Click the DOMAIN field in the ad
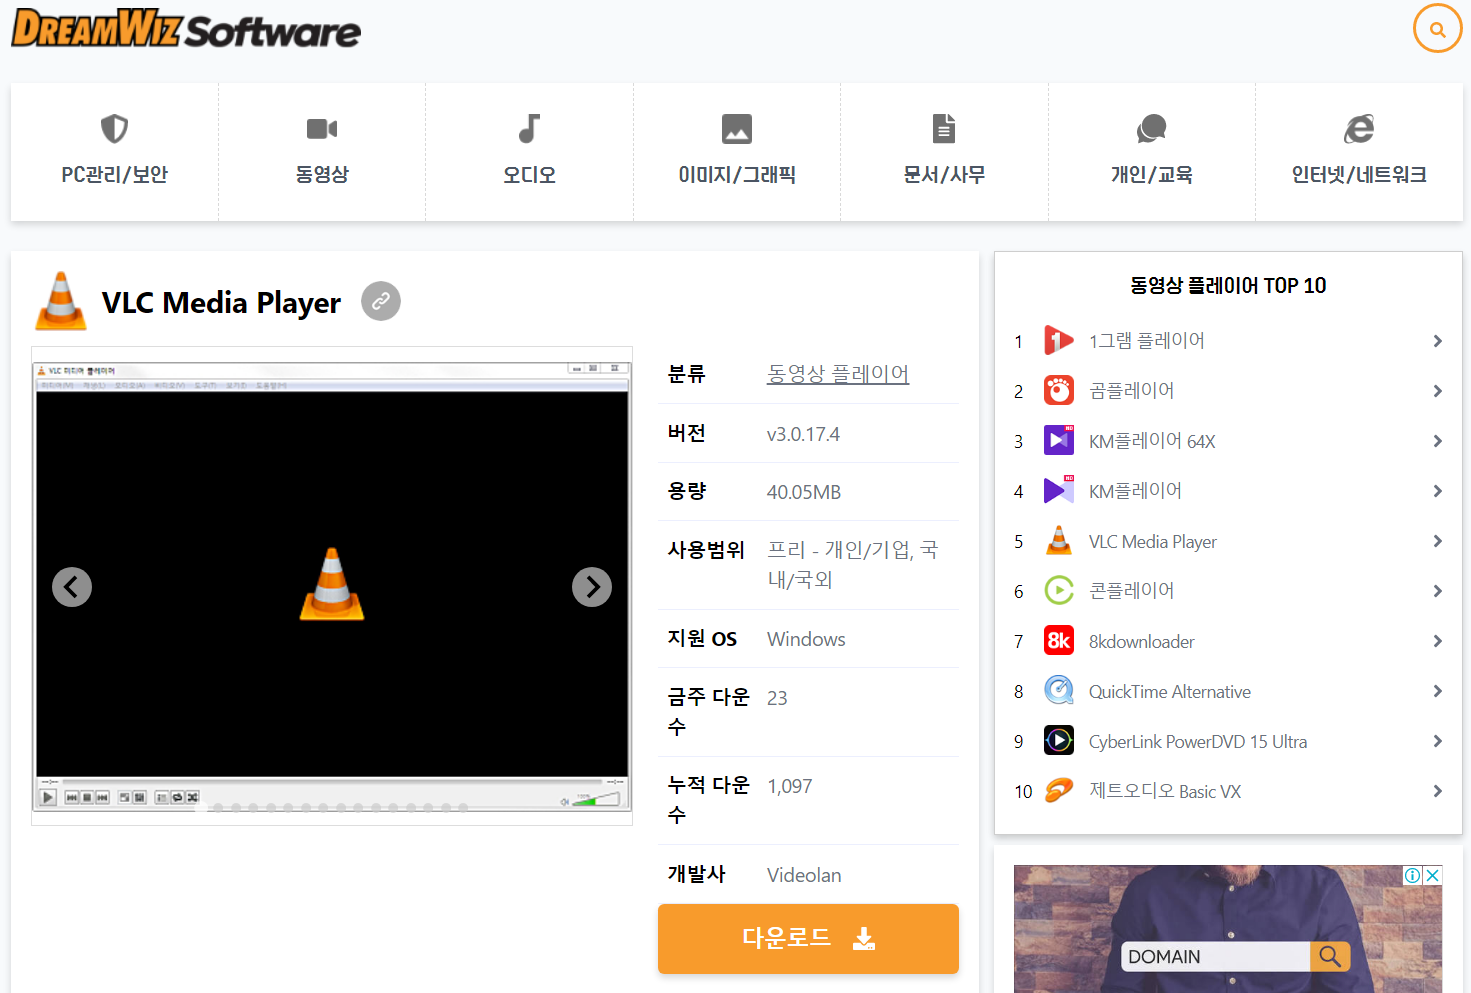The image size is (1471, 993). (x=1215, y=957)
